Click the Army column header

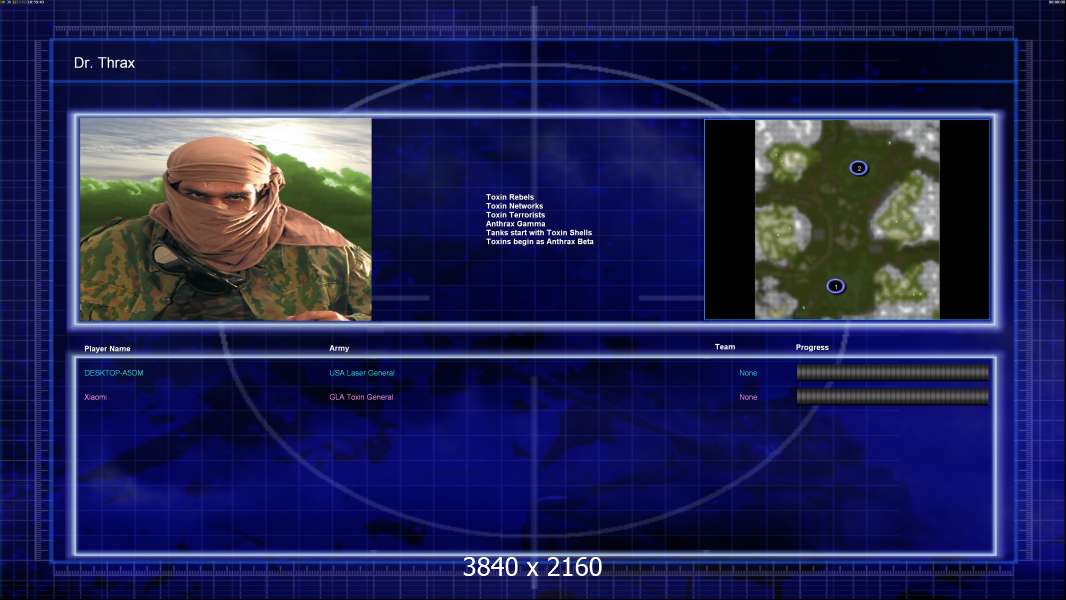click(x=339, y=348)
